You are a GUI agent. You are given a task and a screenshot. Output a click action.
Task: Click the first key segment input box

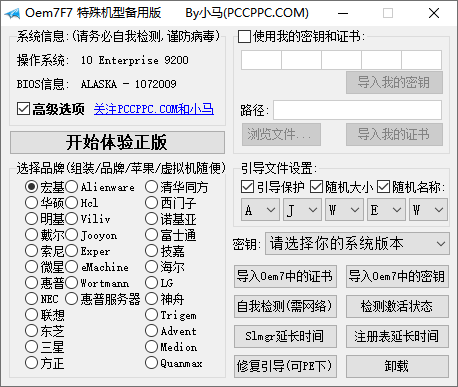point(261,60)
